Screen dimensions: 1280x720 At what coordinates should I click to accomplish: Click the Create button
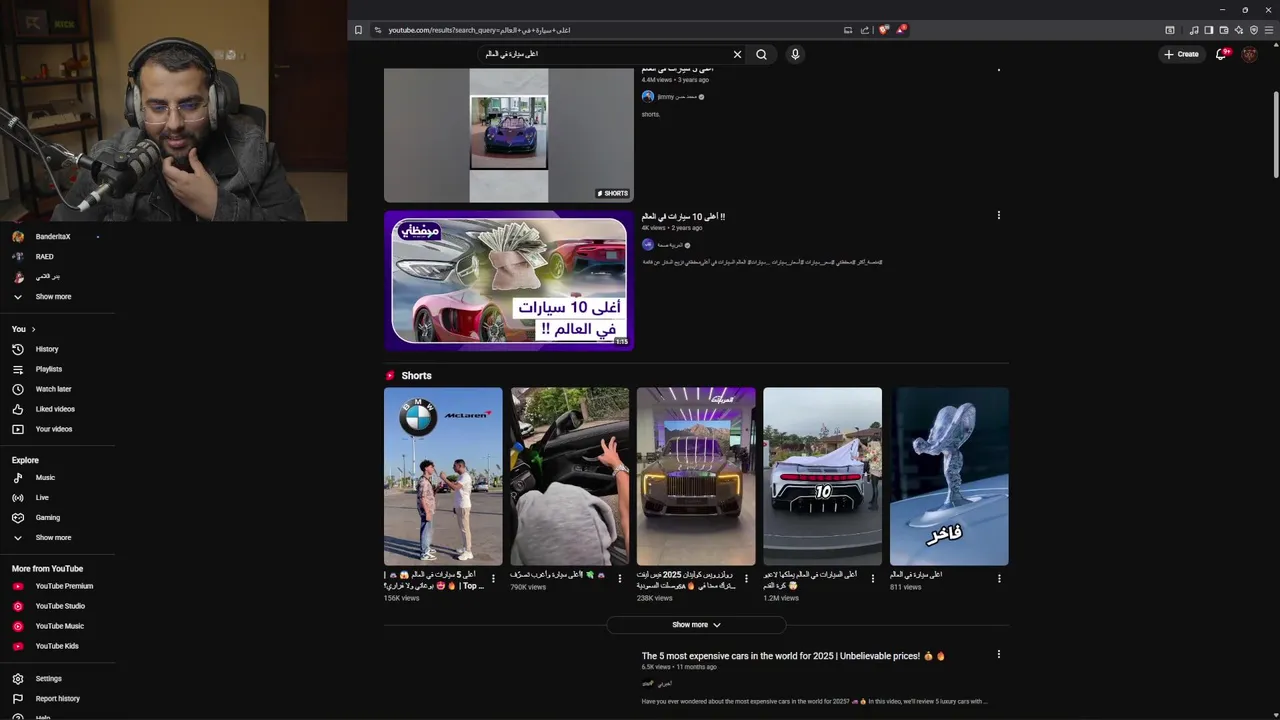pyautogui.click(x=1181, y=54)
